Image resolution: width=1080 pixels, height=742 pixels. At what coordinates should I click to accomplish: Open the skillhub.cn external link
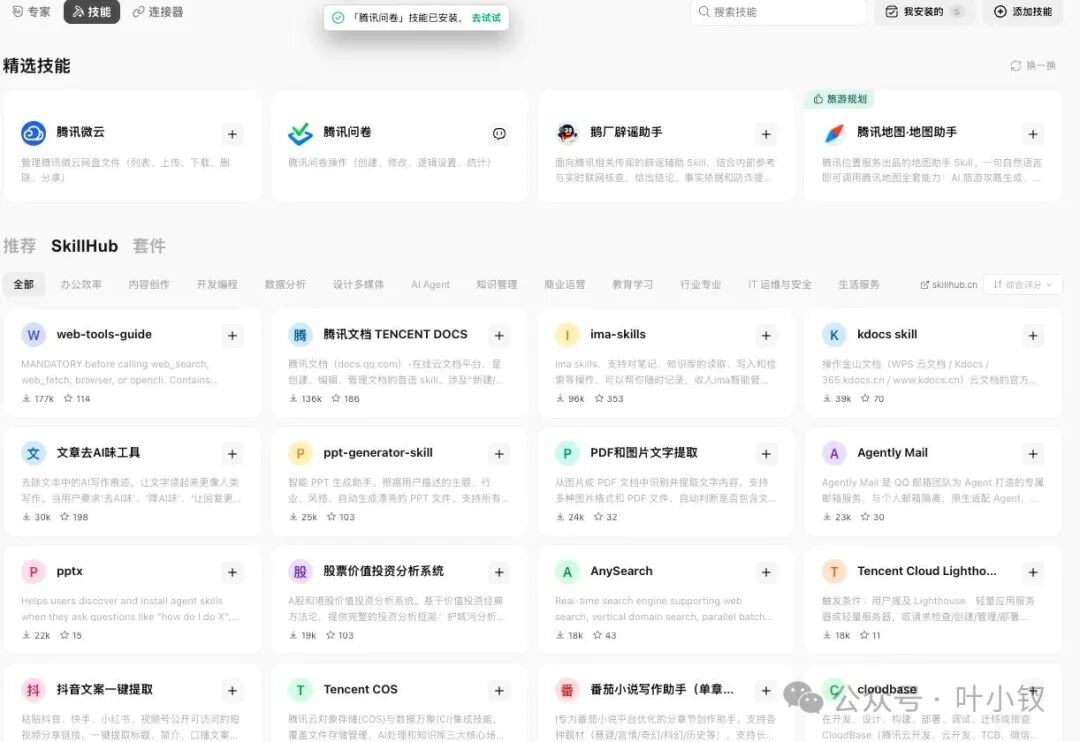pos(948,285)
